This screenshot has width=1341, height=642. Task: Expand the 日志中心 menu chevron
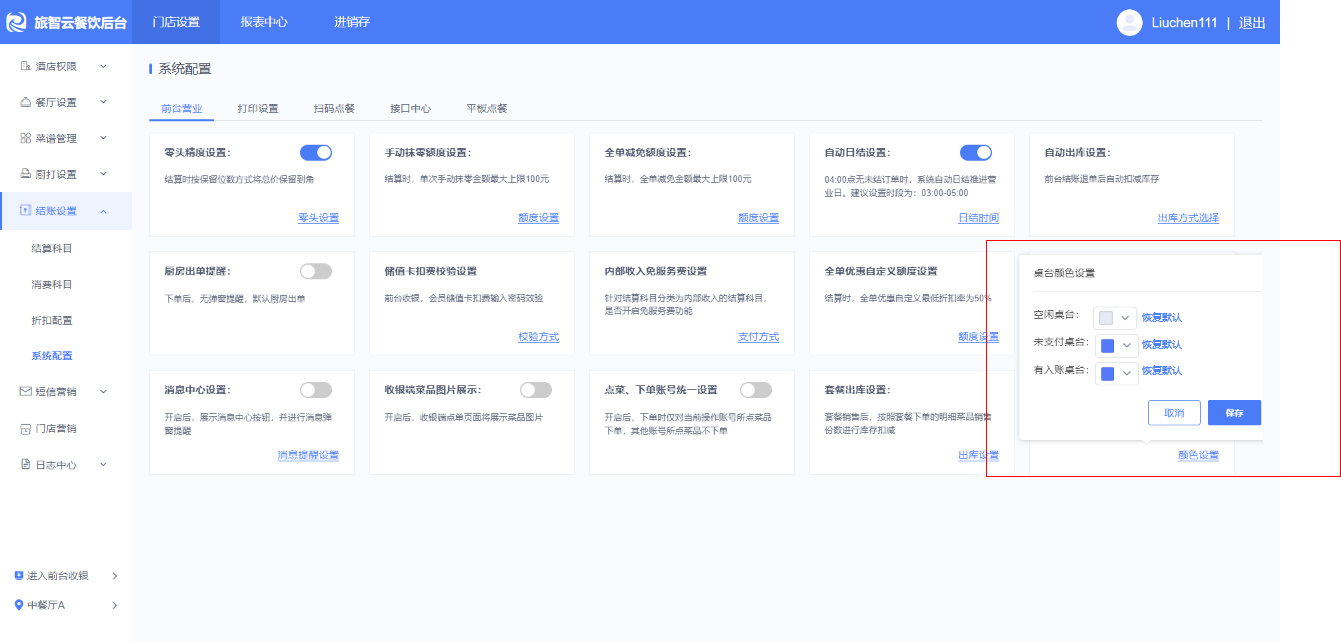click(x=103, y=465)
